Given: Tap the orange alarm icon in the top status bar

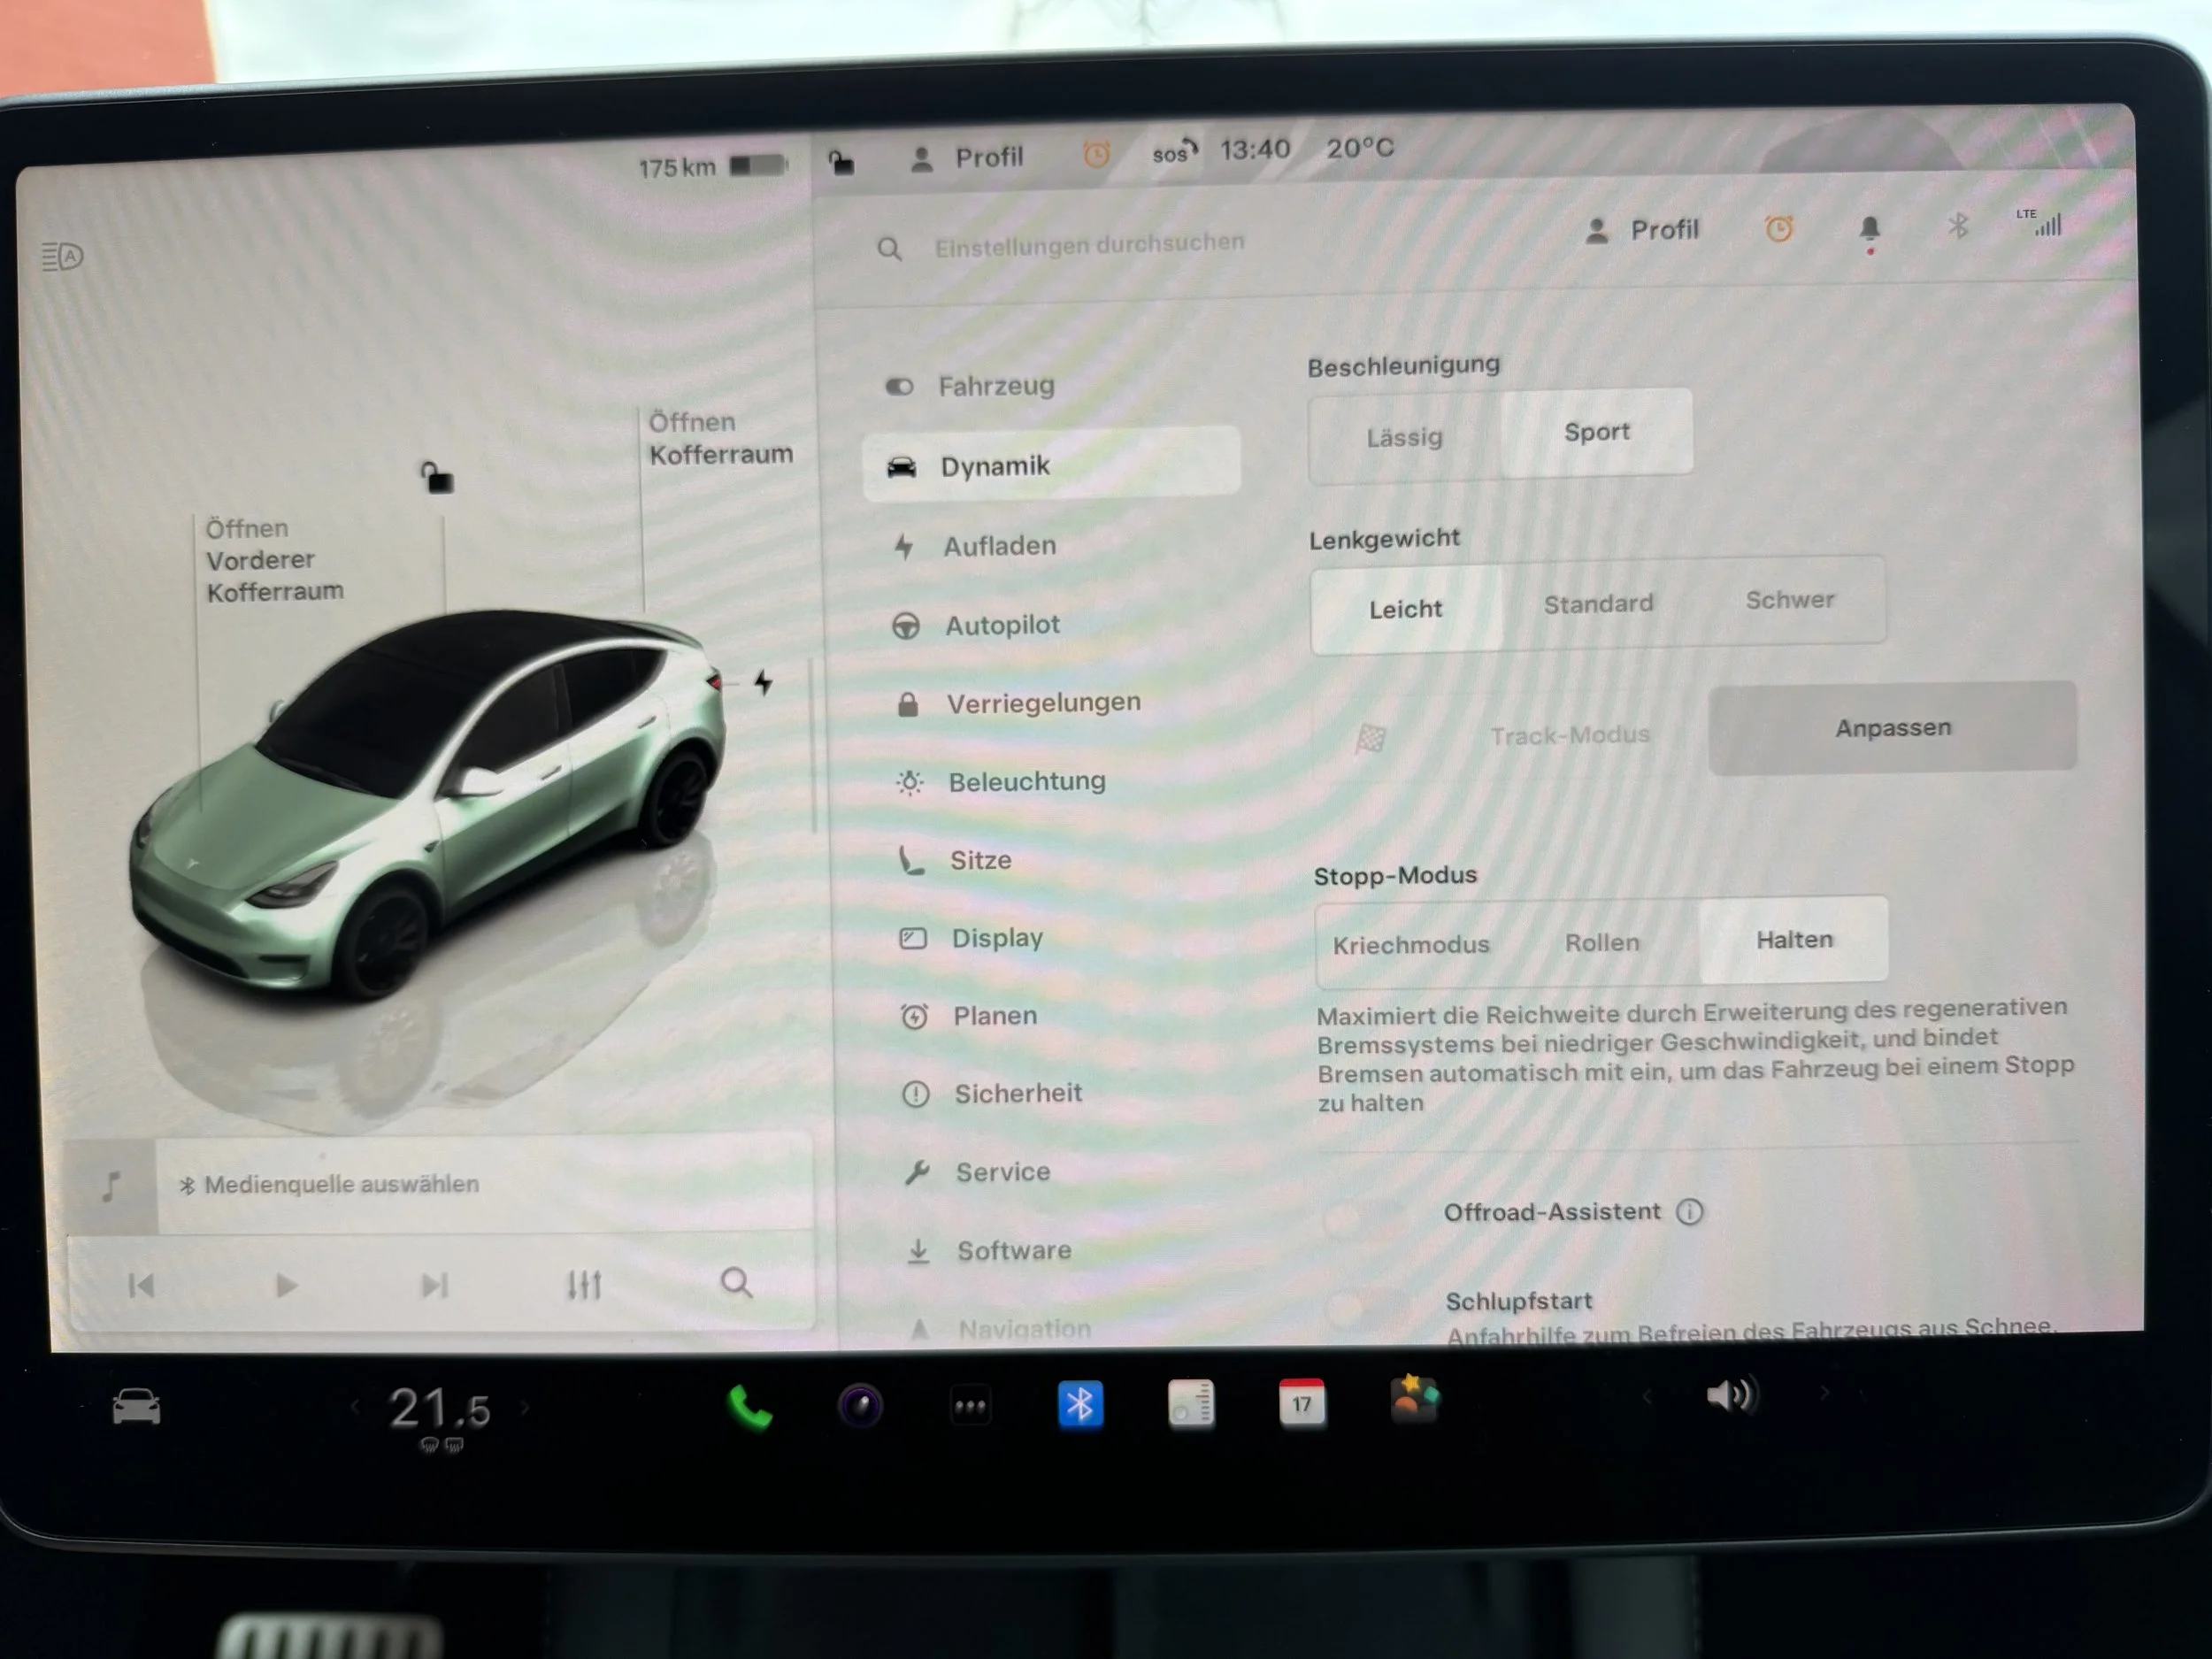Looking at the screenshot, I should (1097, 155).
